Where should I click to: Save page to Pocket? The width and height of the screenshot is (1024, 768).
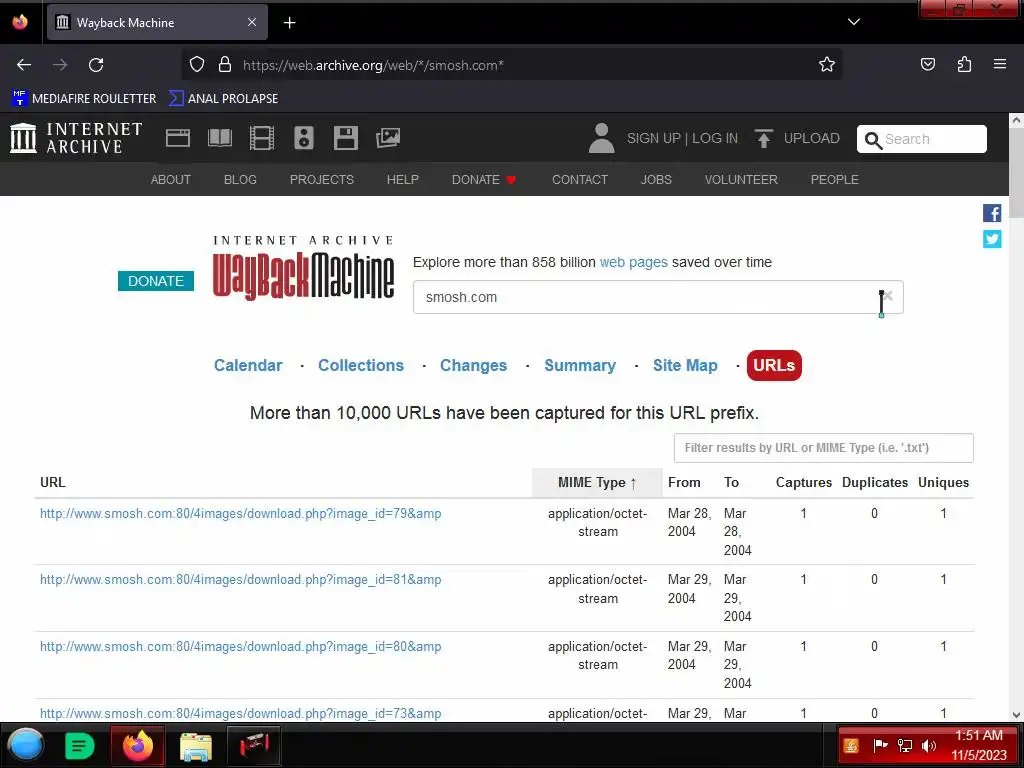click(x=927, y=65)
